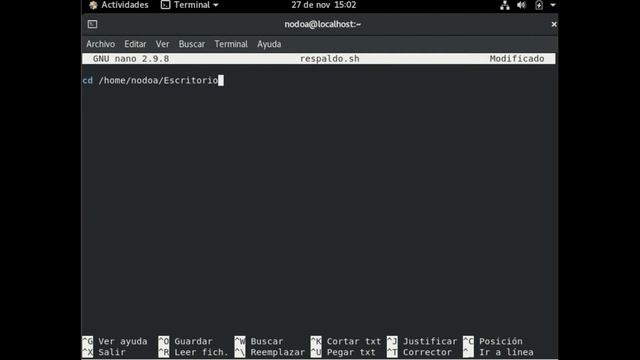Click the battery power icon
Screen dimensions: 640x360
pos(539,5)
